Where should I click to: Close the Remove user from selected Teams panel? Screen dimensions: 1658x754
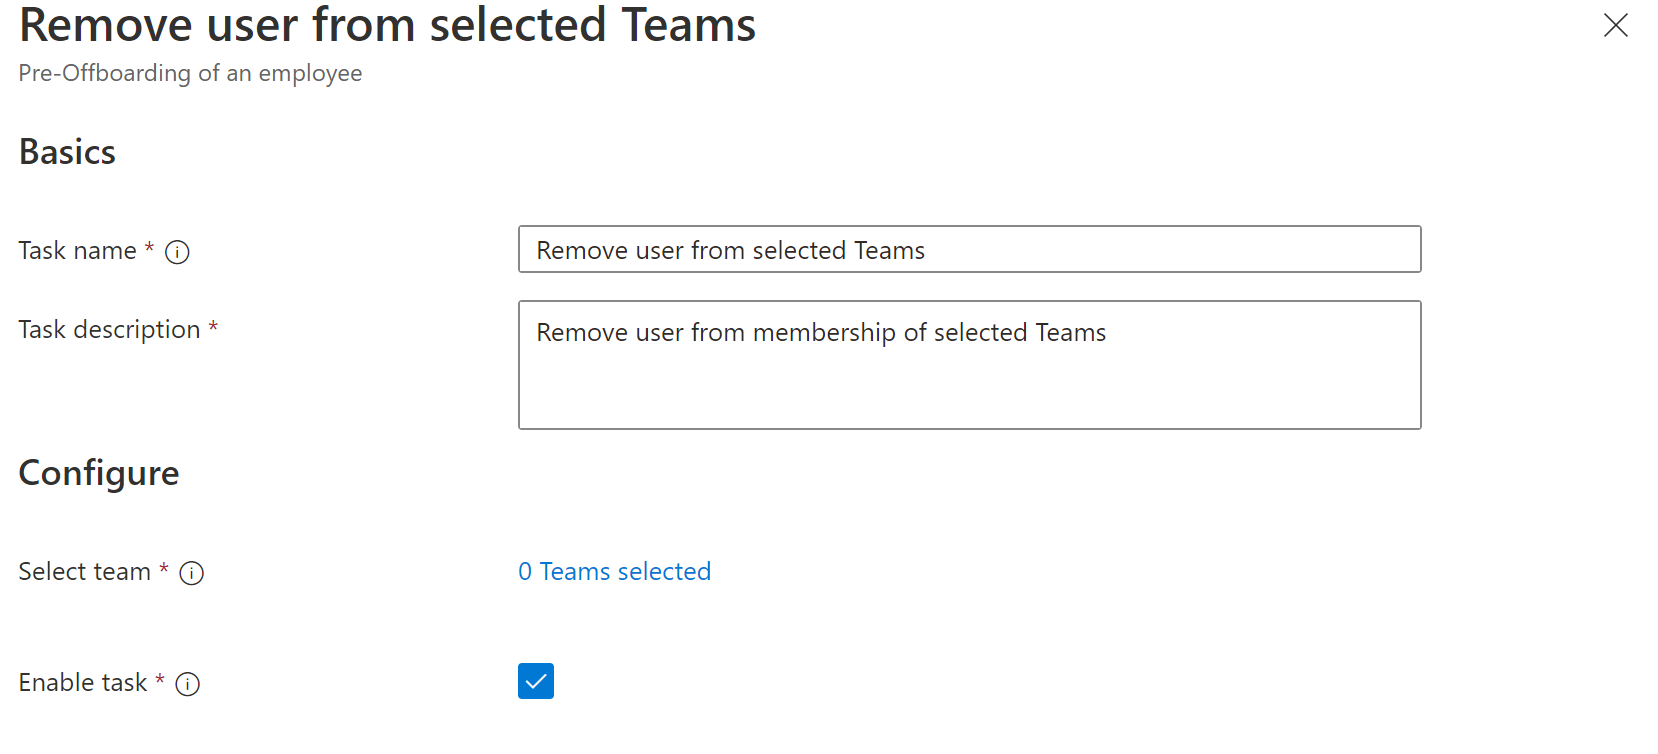coord(1616,26)
